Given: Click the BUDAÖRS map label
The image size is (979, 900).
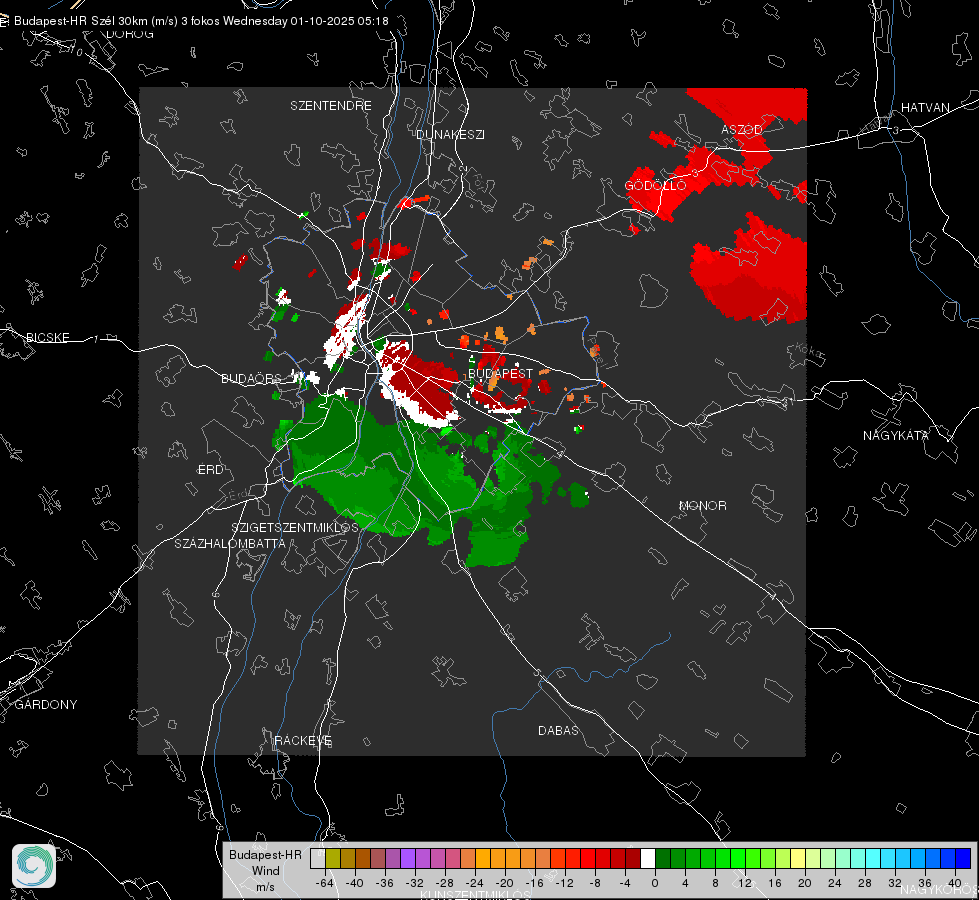Looking at the screenshot, I should pos(251,378).
